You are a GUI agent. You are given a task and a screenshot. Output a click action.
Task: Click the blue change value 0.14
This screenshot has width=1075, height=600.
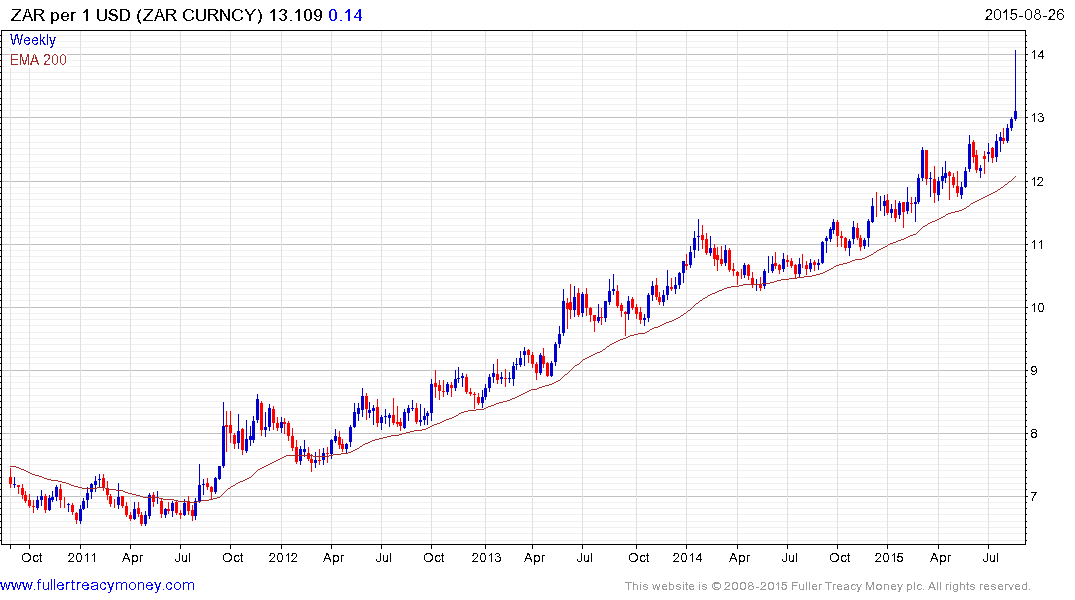coord(346,15)
